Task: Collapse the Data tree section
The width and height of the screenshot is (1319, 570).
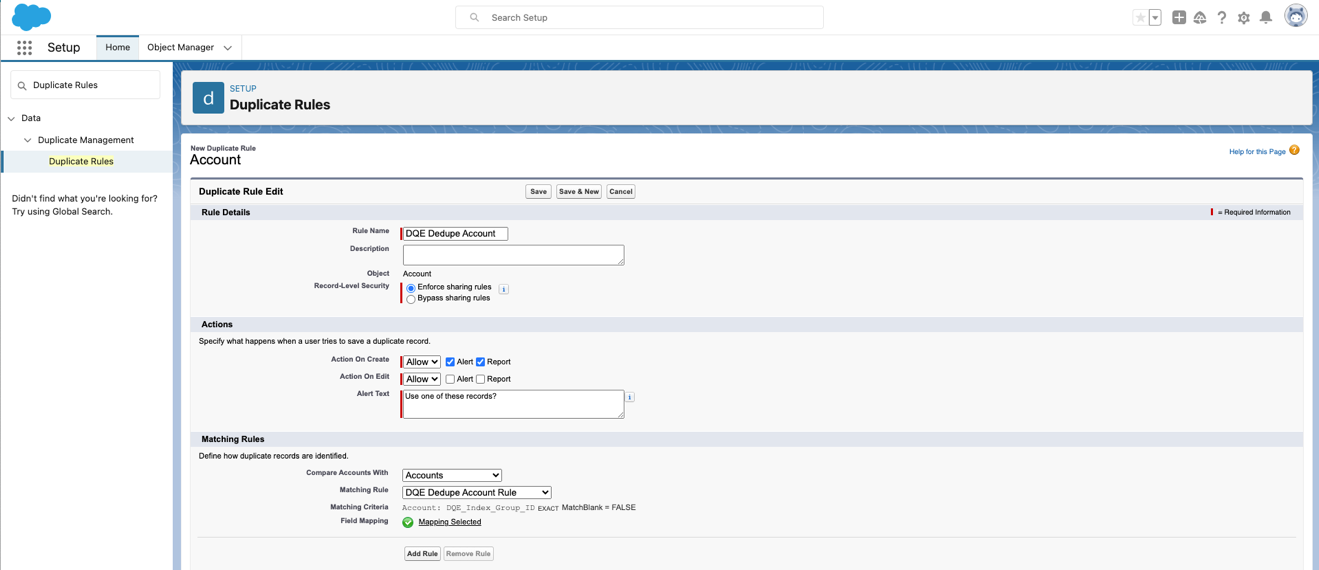Action: click(11, 118)
